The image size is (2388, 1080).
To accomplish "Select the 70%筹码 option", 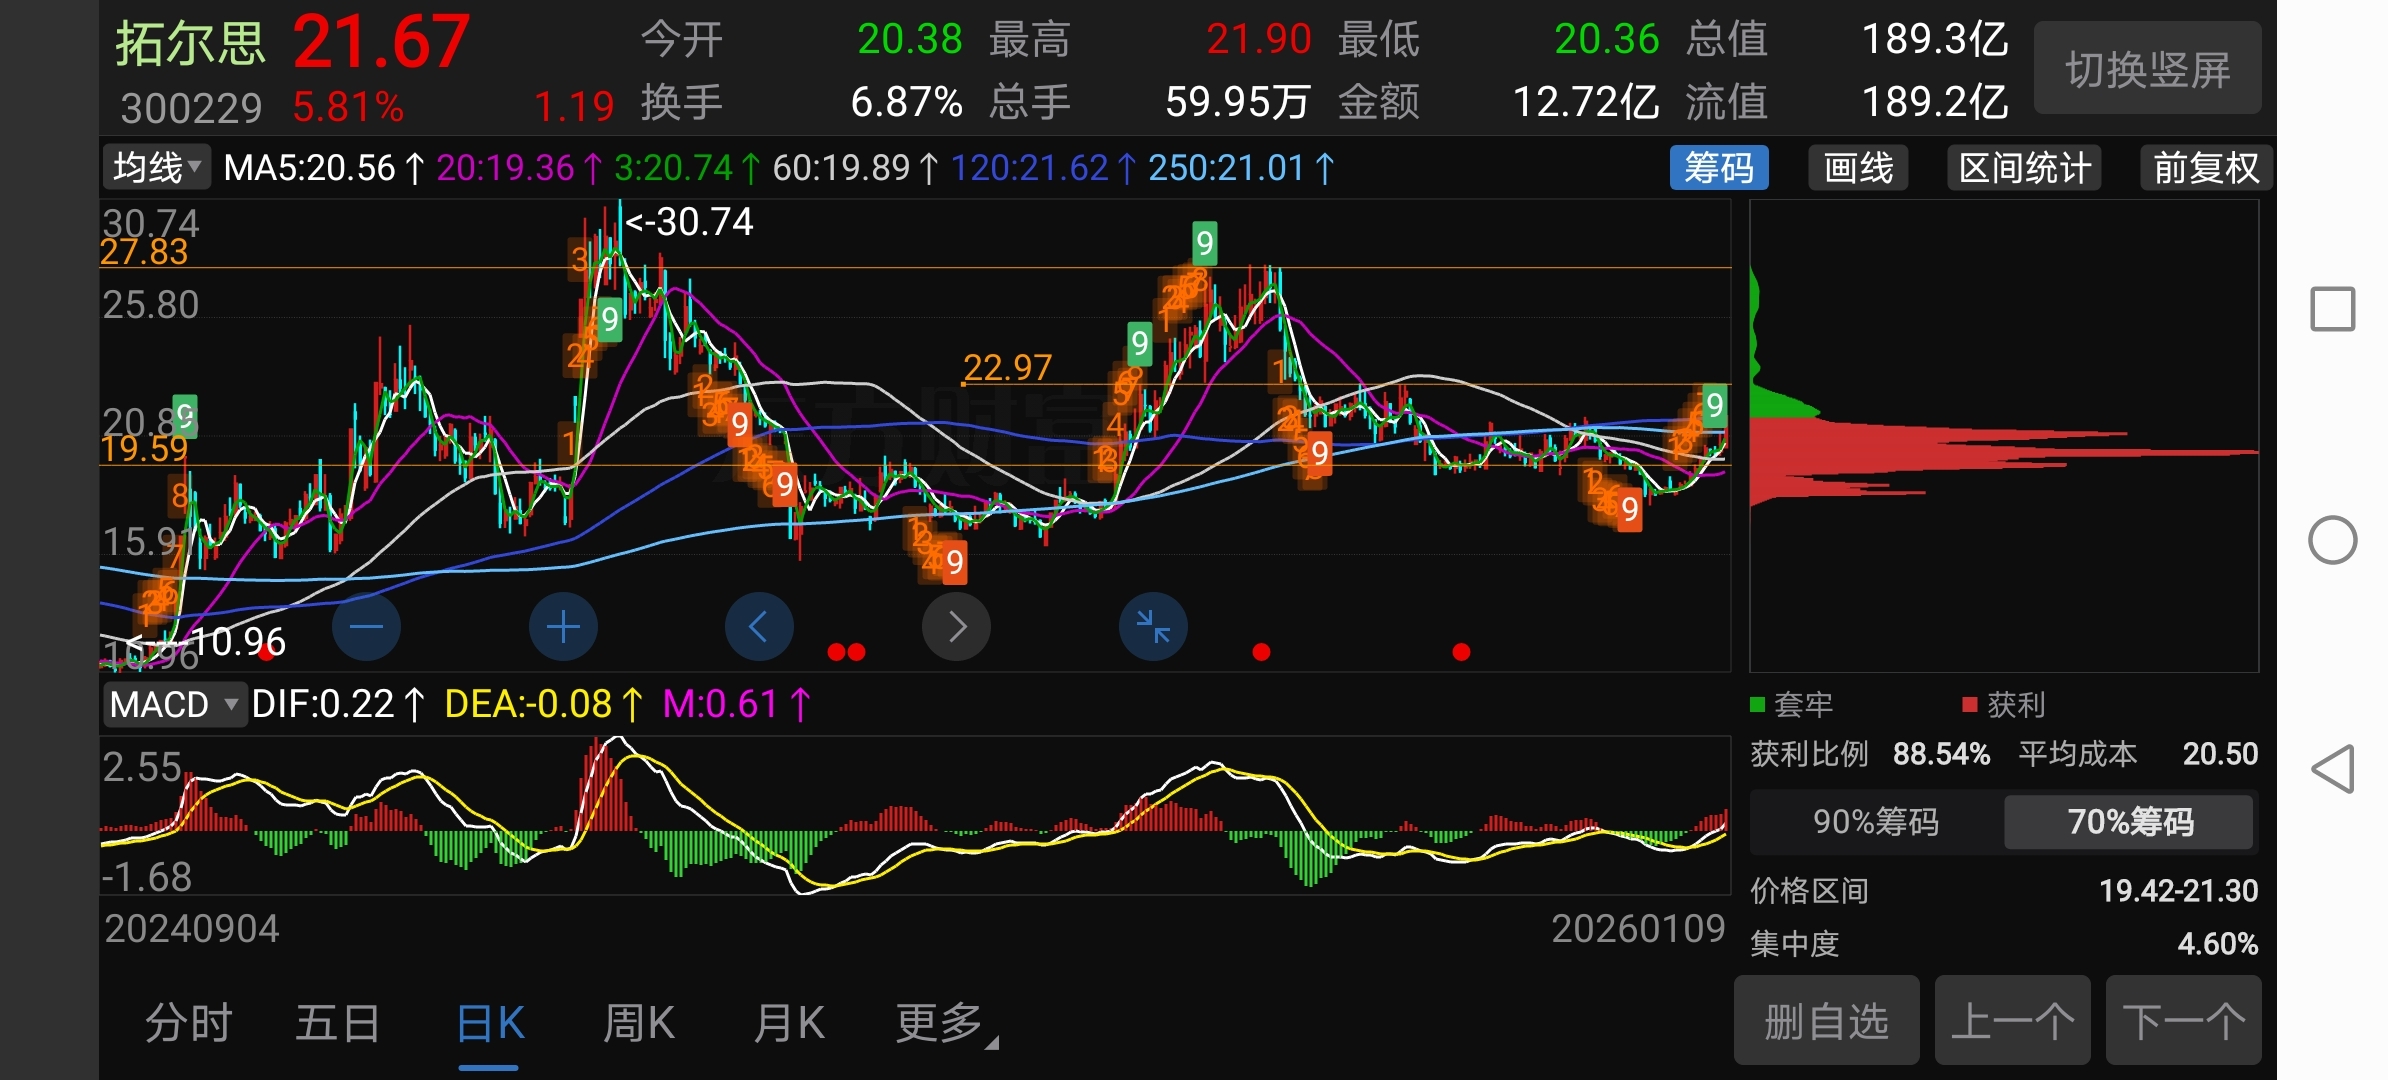I will pyautogui.click(x=2130, y=822).
